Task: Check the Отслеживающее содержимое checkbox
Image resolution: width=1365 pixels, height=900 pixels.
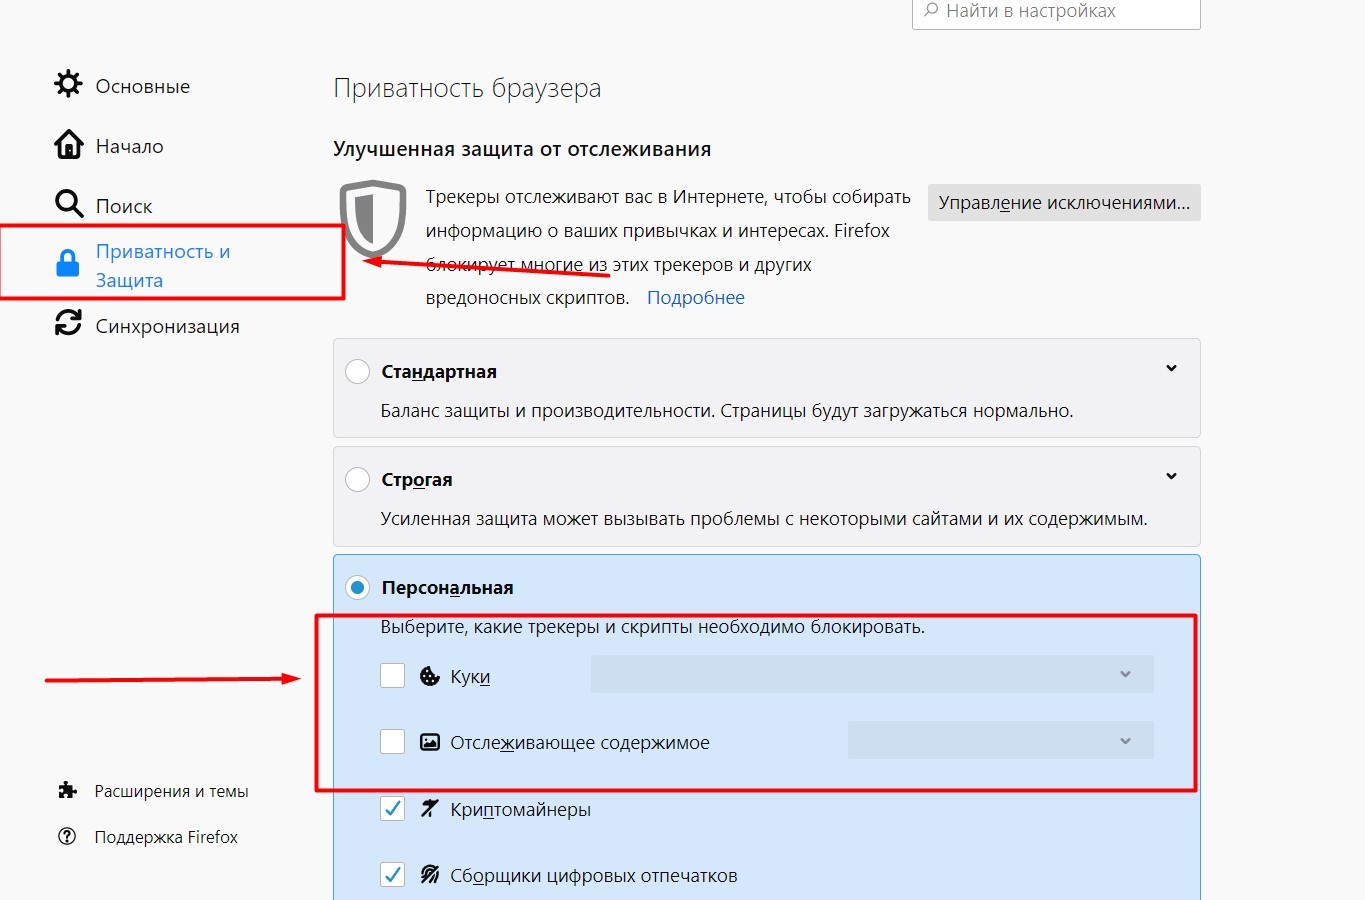Action: (392, 742)
